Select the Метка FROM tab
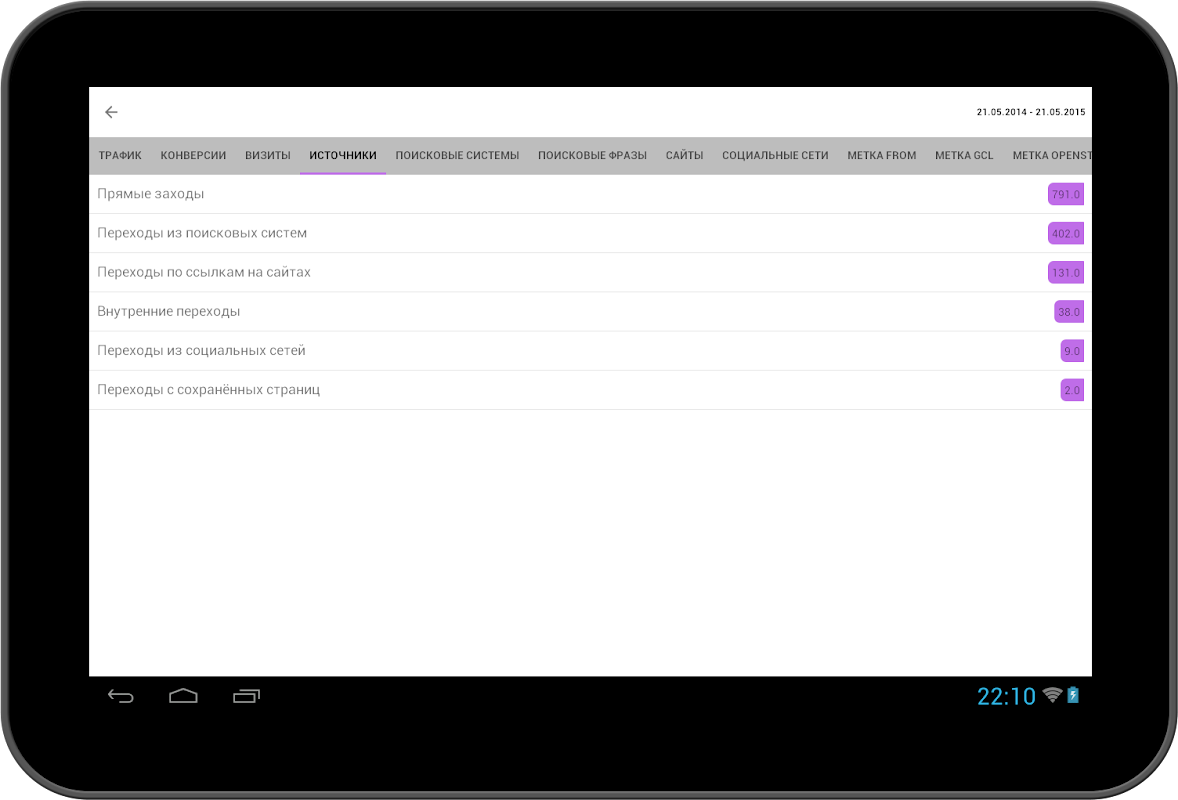The image size is (1178, 800). (882, 155)
